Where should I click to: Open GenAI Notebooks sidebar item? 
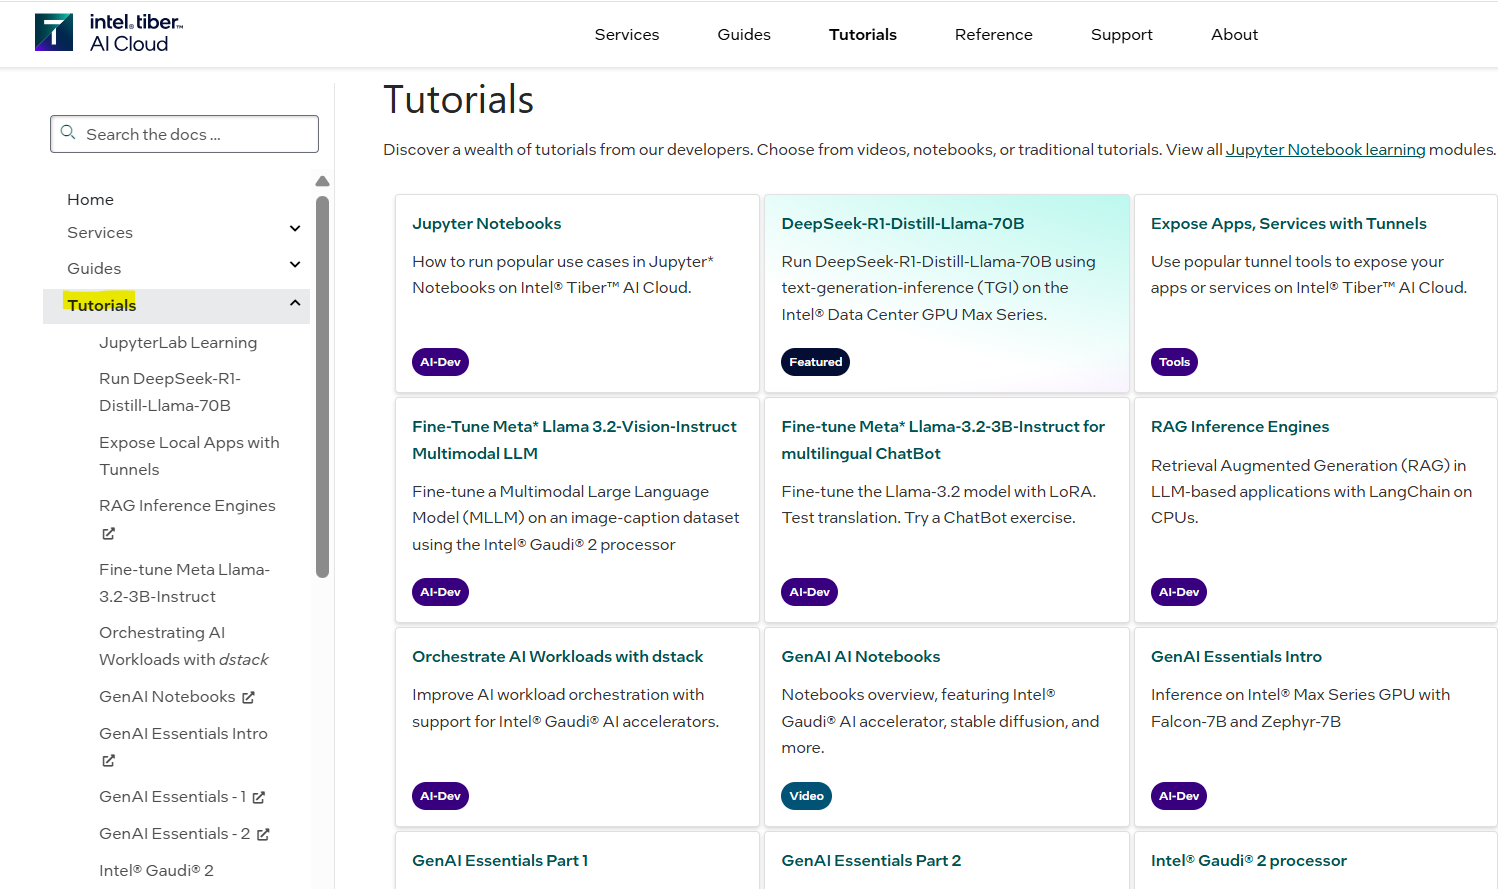pos(167,696)
